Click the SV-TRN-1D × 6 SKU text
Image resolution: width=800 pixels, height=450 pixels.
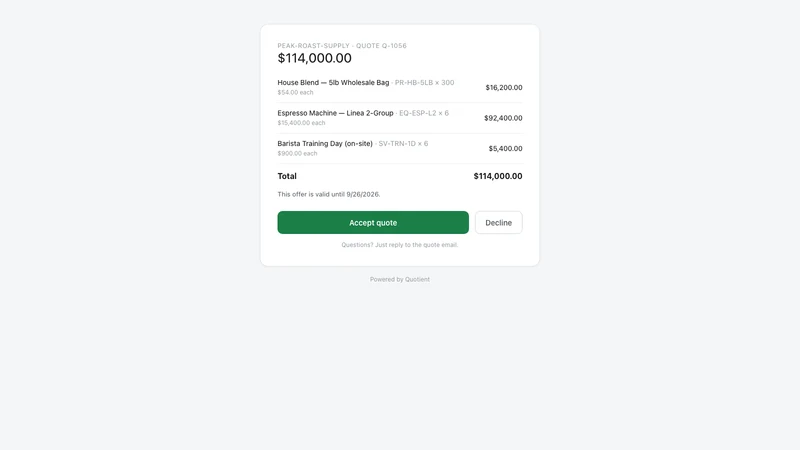[403, 144]
